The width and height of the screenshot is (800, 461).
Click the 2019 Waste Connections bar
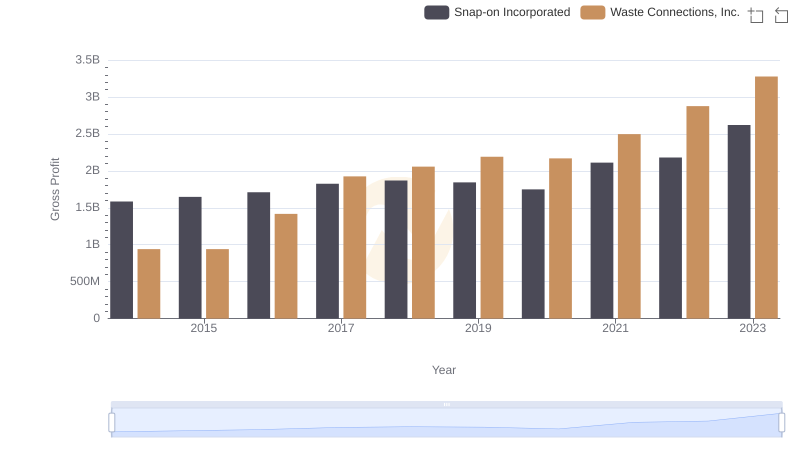492,238
